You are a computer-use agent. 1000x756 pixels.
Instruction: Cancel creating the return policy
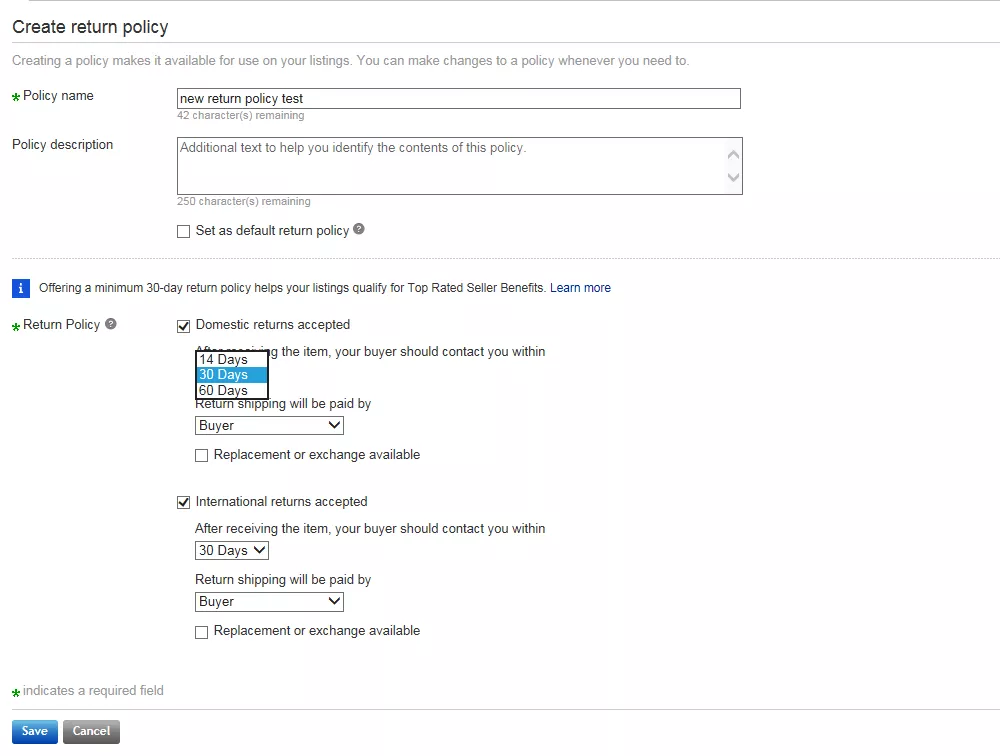[x=91, y=731]
